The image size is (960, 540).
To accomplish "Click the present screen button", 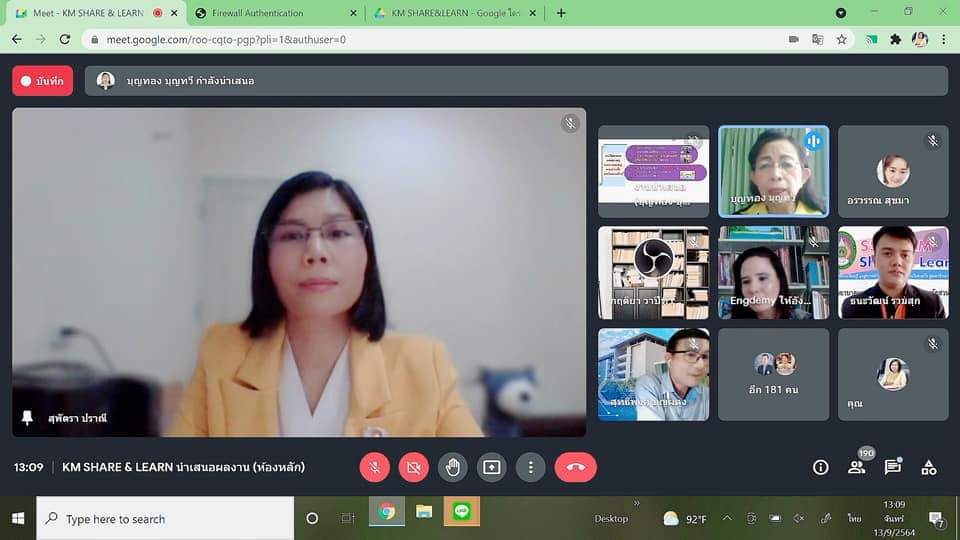I will tap(491, 467).
